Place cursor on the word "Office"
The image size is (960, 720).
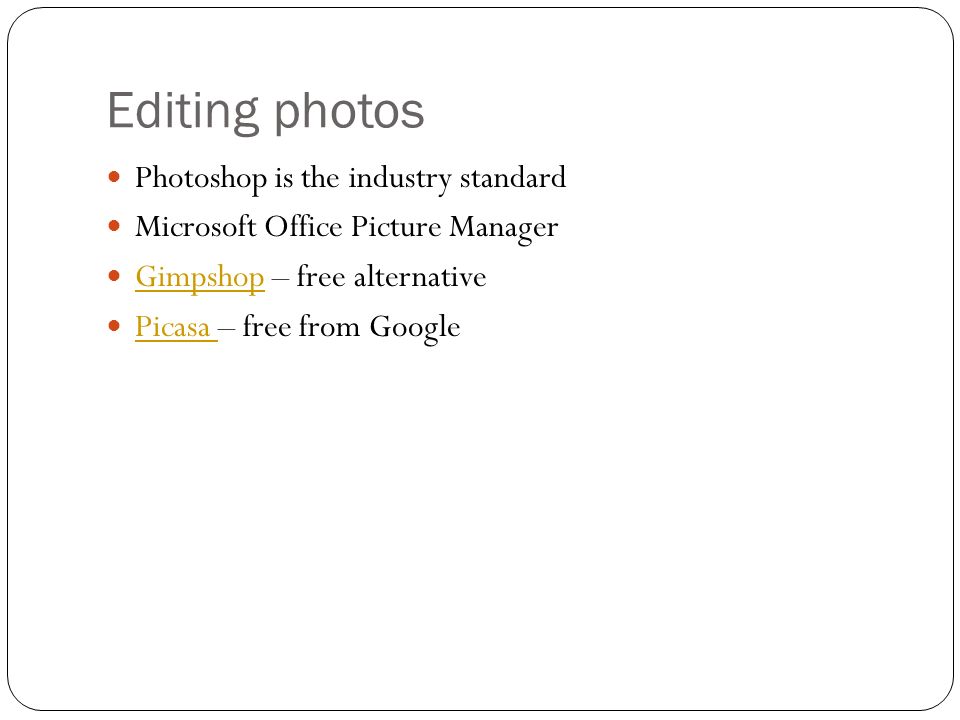point(303,227)
